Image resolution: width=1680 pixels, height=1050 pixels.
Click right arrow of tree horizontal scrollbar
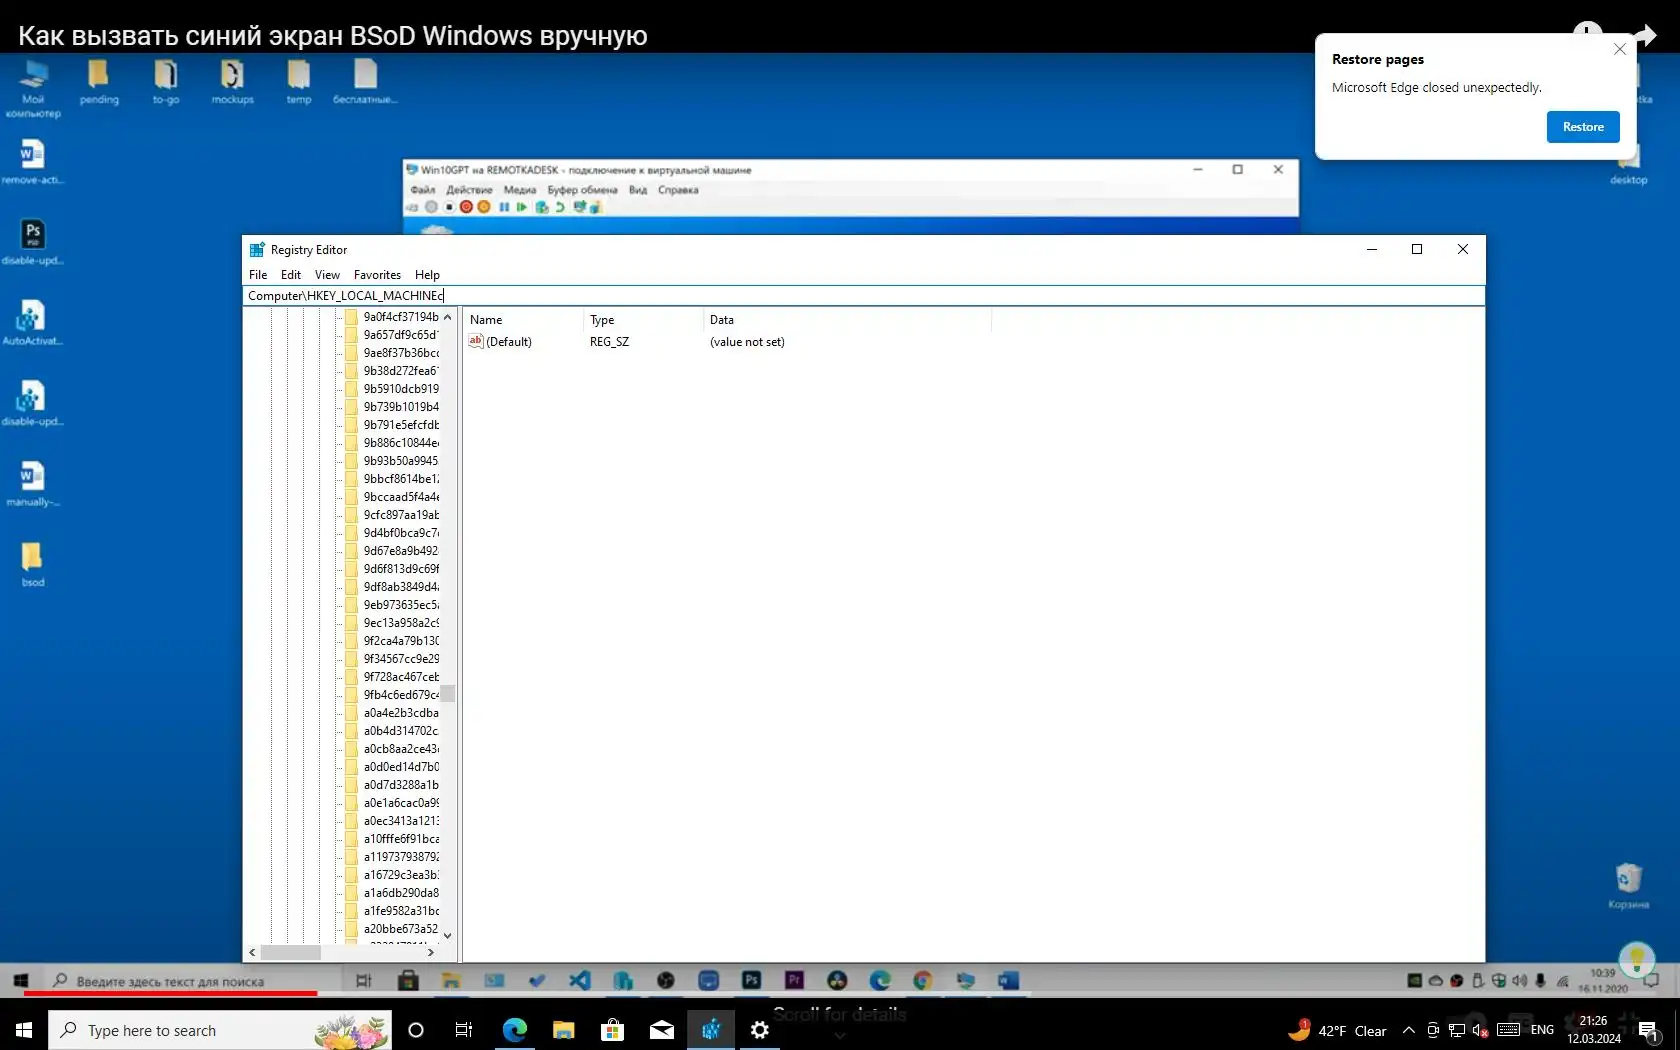tap(431, 953)
